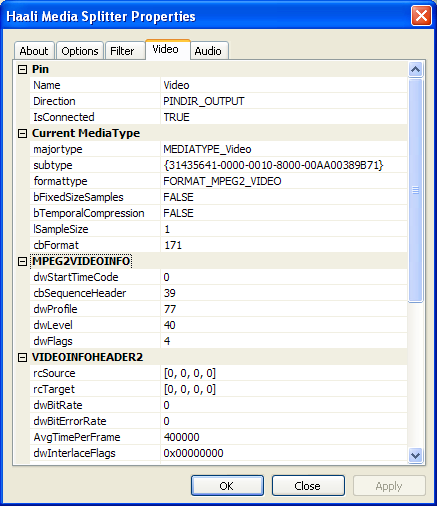Open the Filter tab
Screen dimensions: 437x506
pyautogui.click(x=125, y=51)
